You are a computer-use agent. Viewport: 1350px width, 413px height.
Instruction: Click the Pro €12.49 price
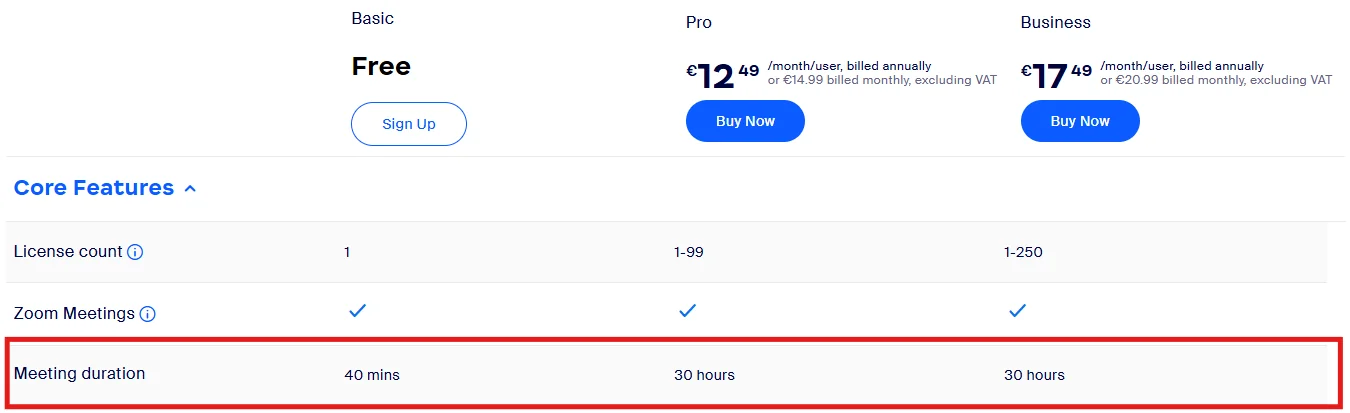[723, 76]
